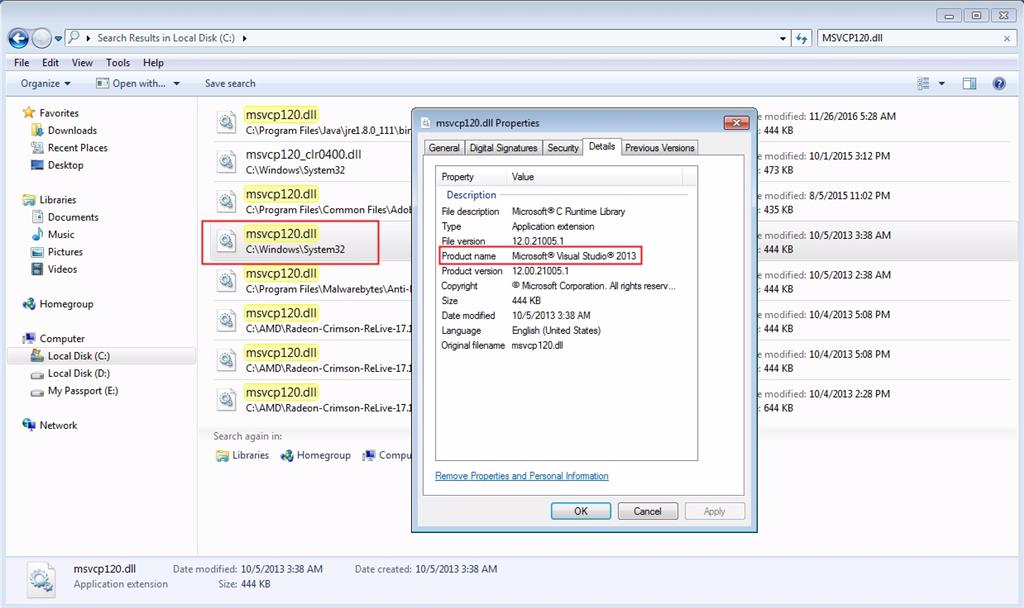Click Cancel in Properties dialog
1024x608 pixels.
click(647, 511)
